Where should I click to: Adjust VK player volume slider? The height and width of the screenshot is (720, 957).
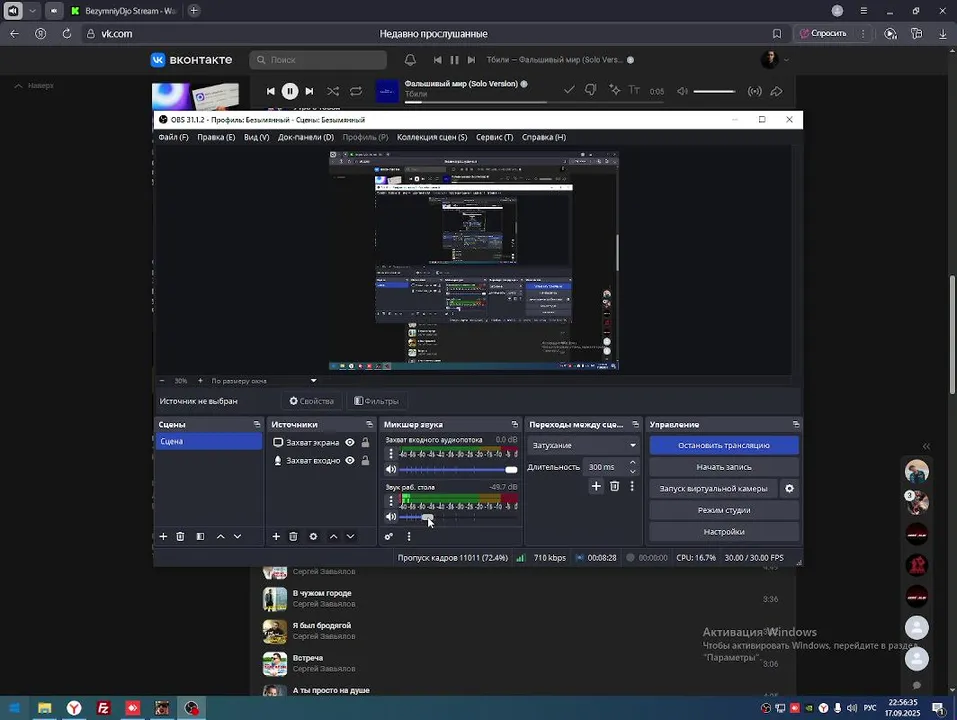(714, 91)
